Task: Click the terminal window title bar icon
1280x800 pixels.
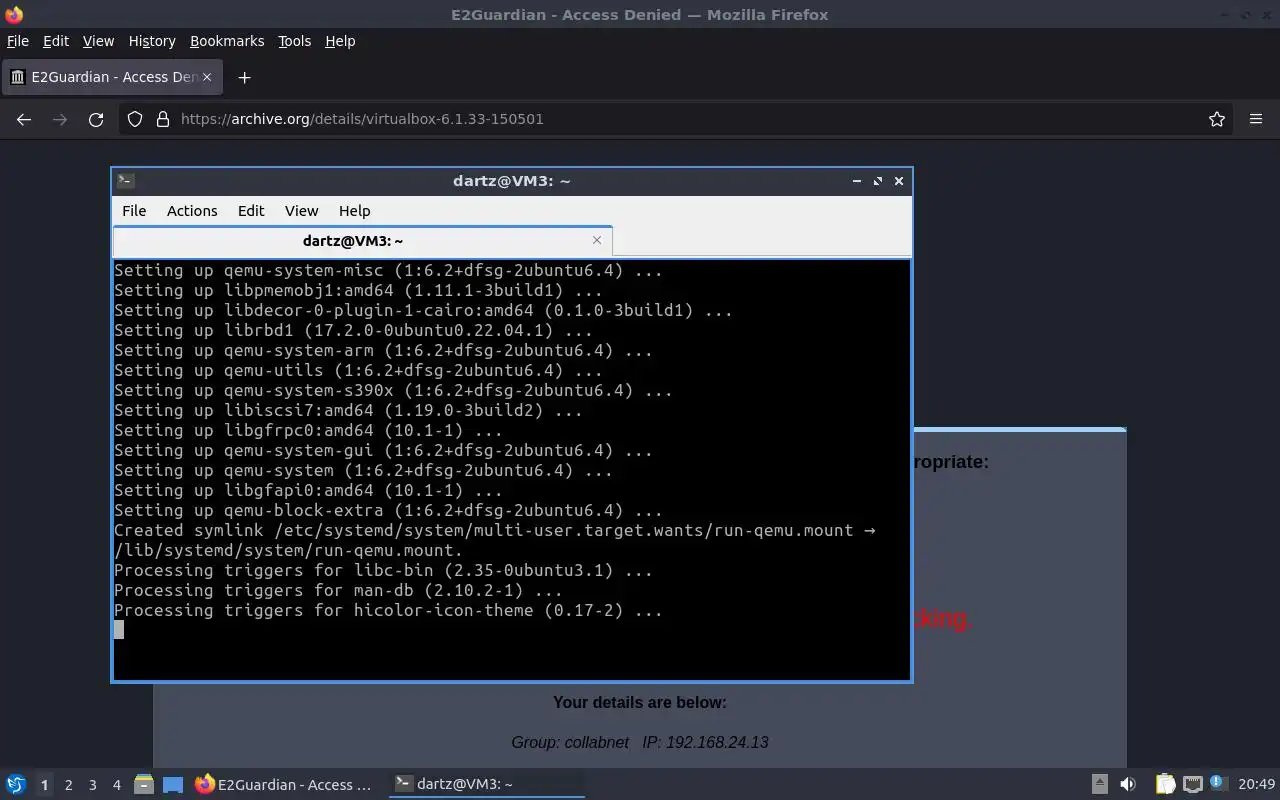Action: pos(126,181)
